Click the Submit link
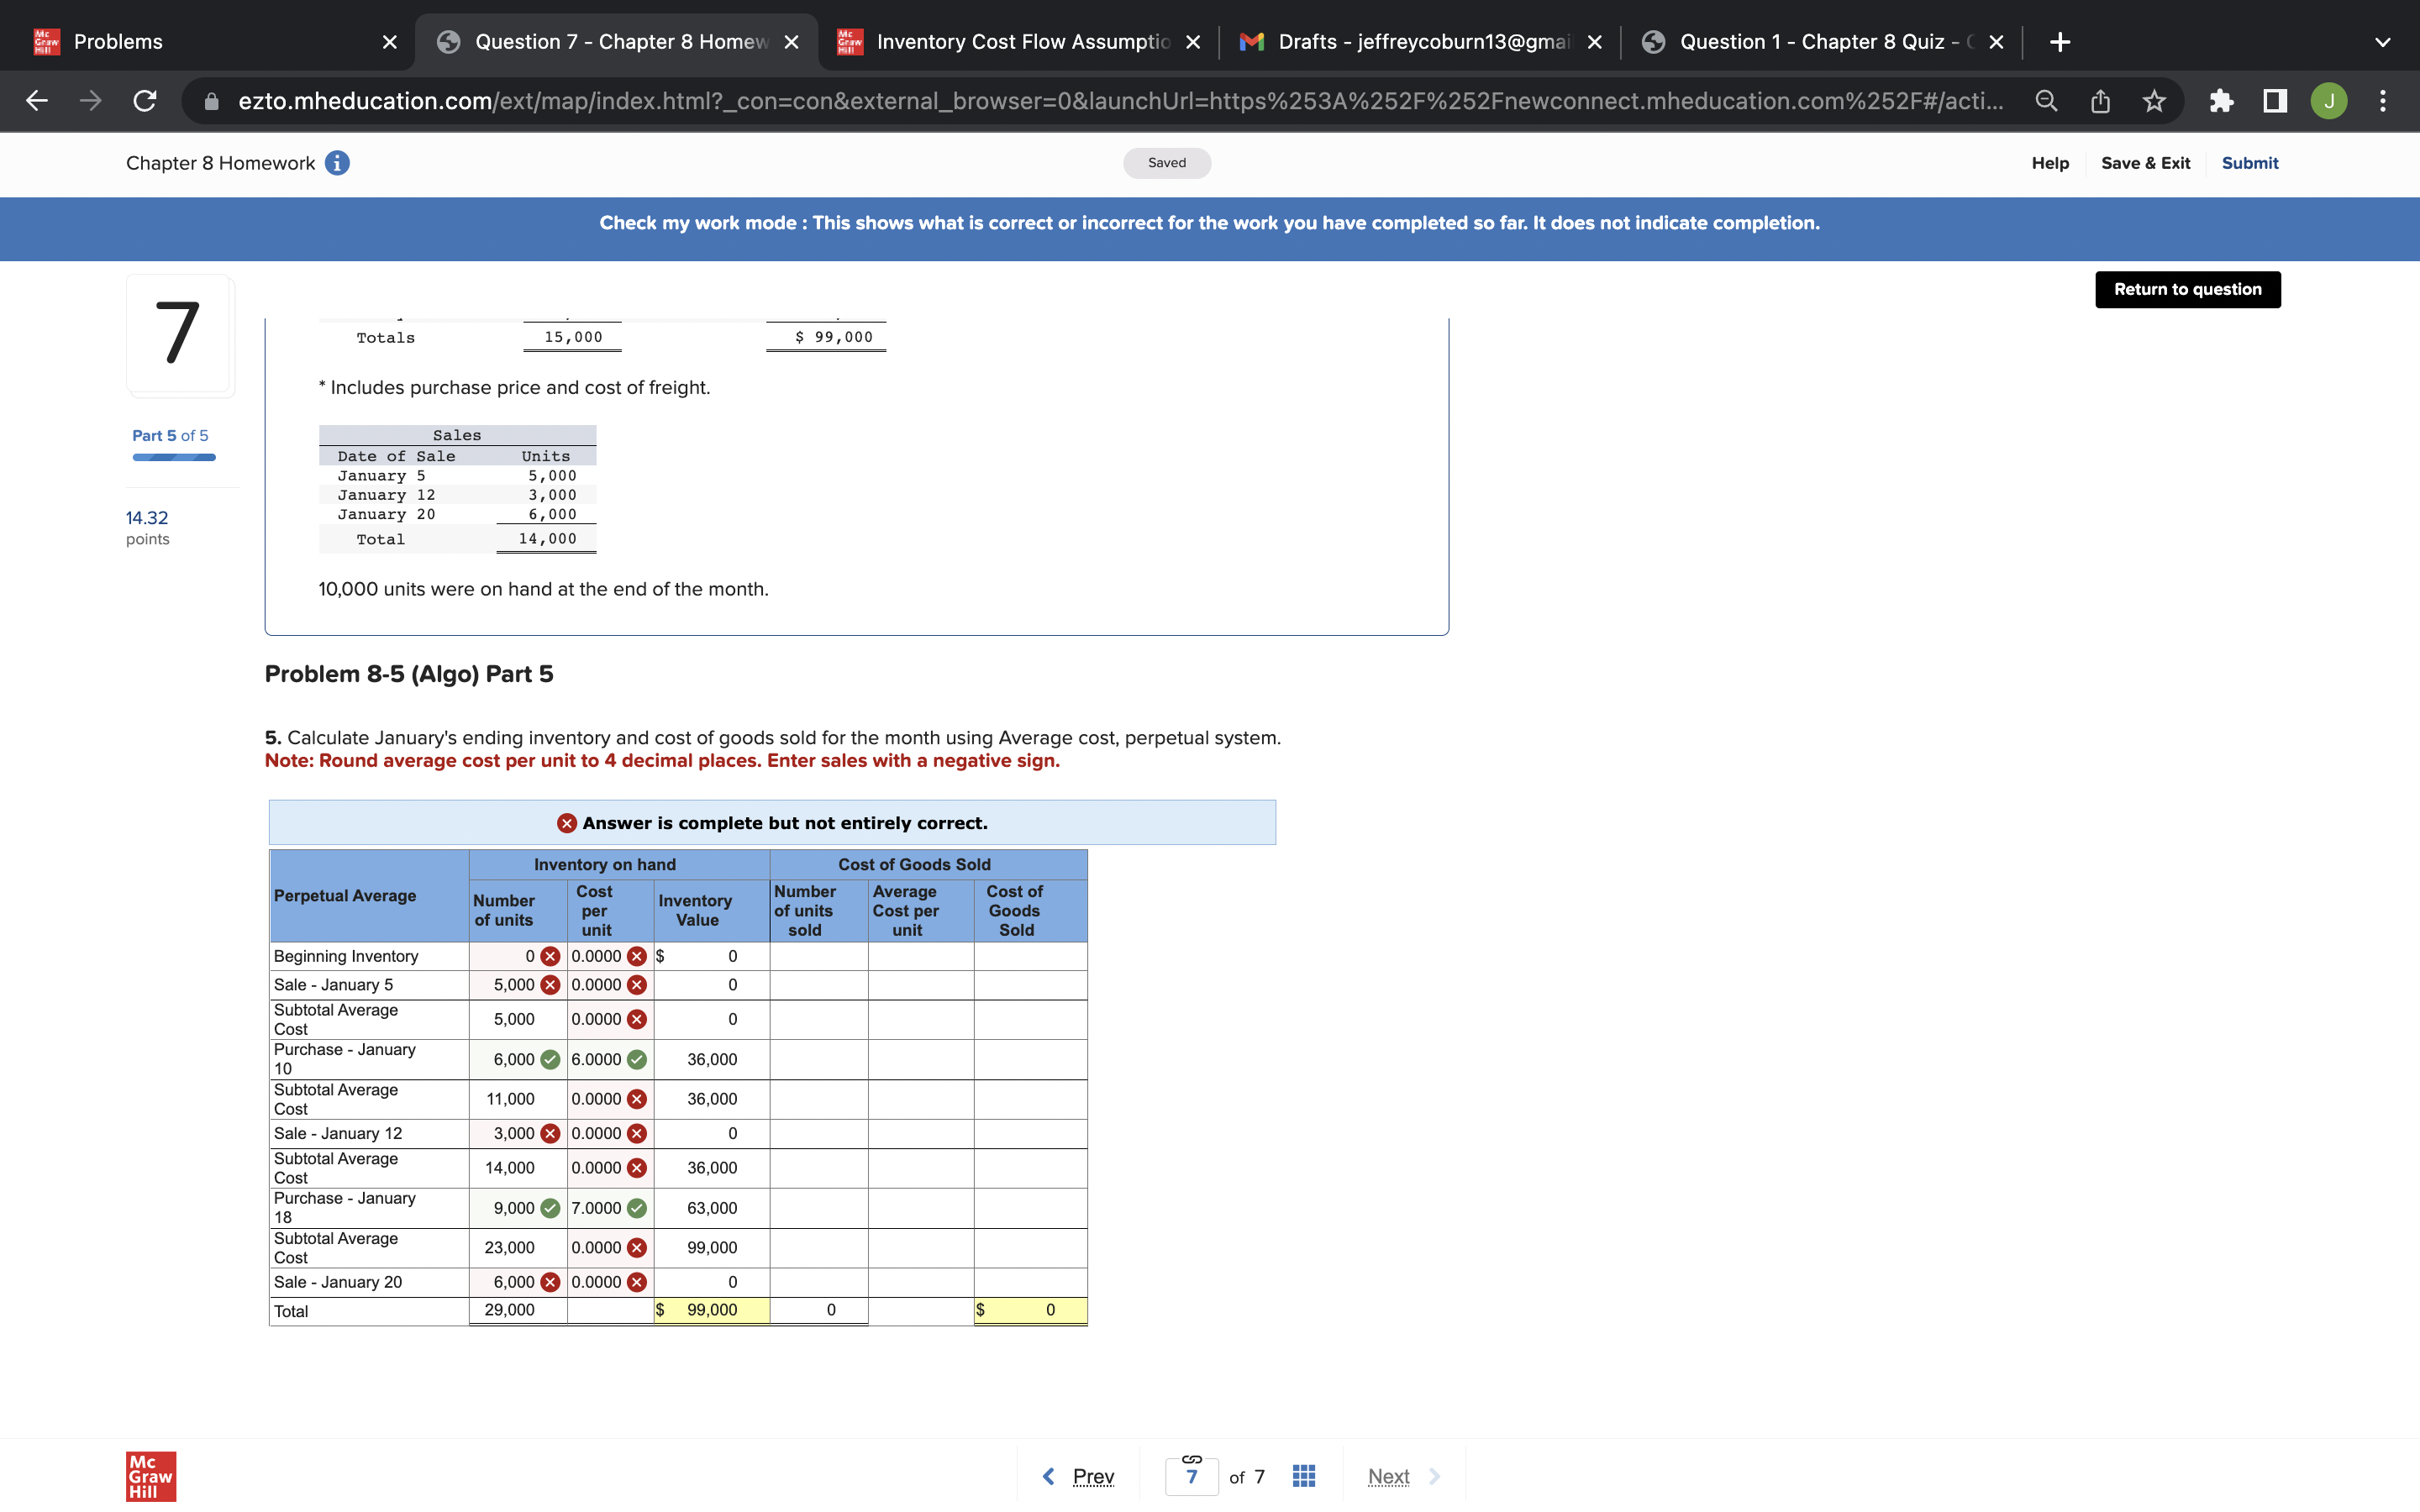Viewport: 2420px width, 1512px height. click(2249, 163)
